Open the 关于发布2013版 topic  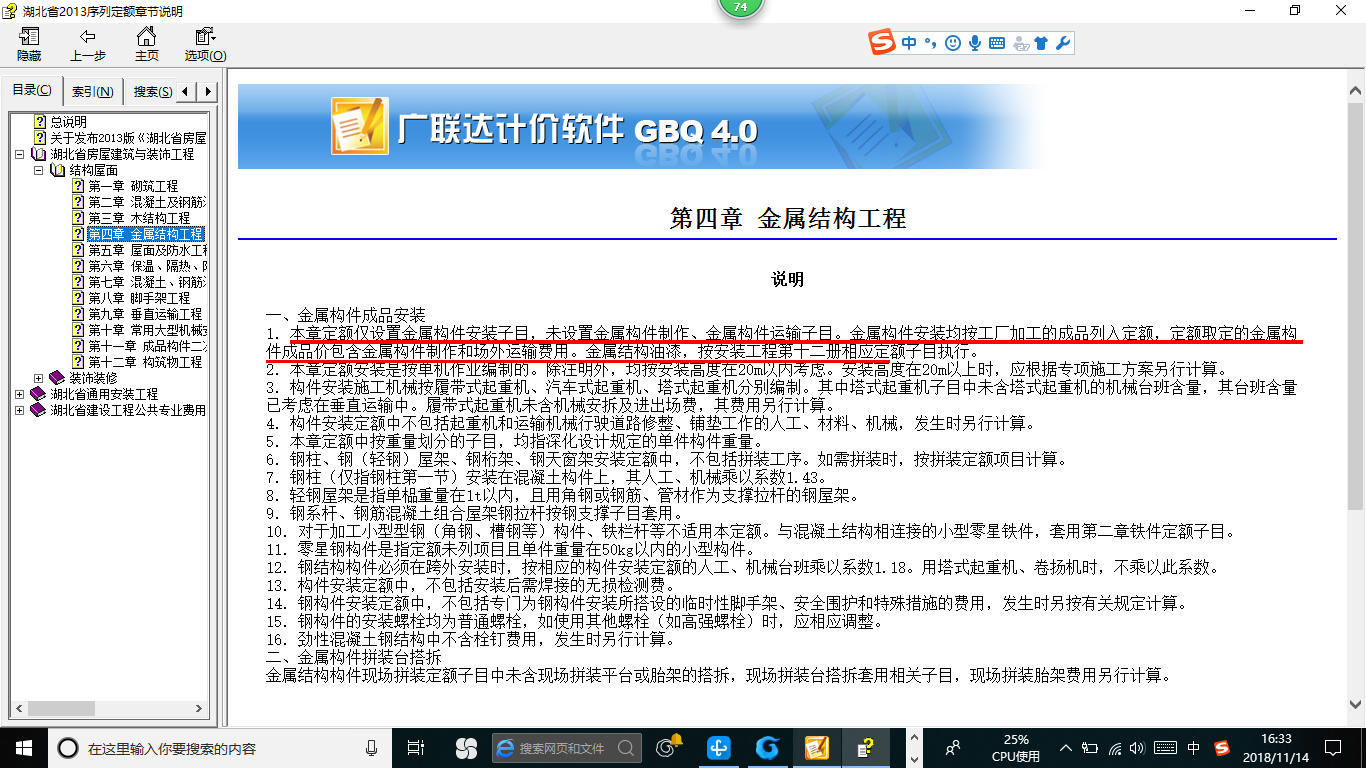(x=128, y=138)
